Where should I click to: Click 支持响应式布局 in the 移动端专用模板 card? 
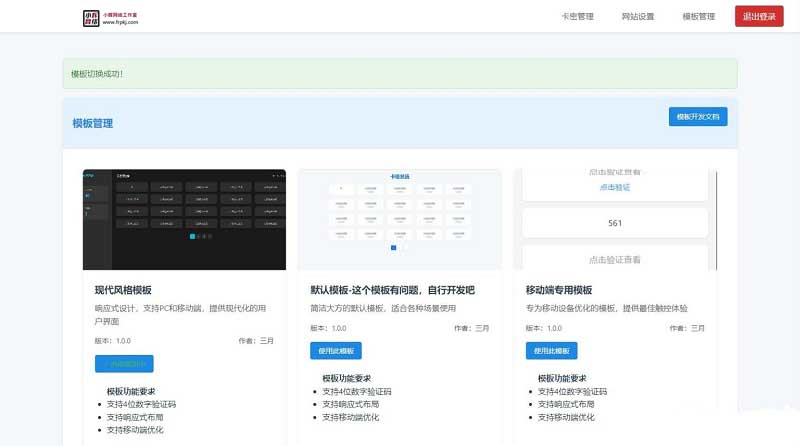pos(566,404)
